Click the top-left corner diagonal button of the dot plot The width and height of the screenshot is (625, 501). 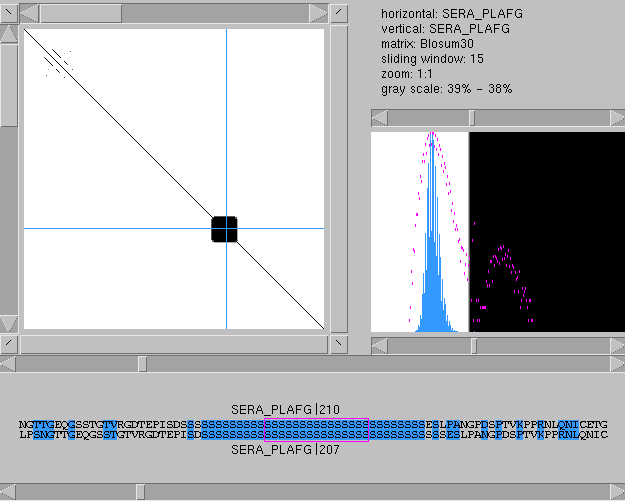click(x=9, y=14)
